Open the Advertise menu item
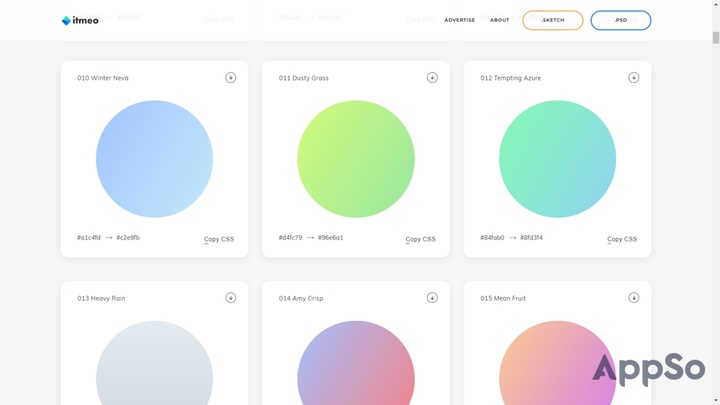The width and height of the screenshot is (720, 405). (x=460, y=20)
